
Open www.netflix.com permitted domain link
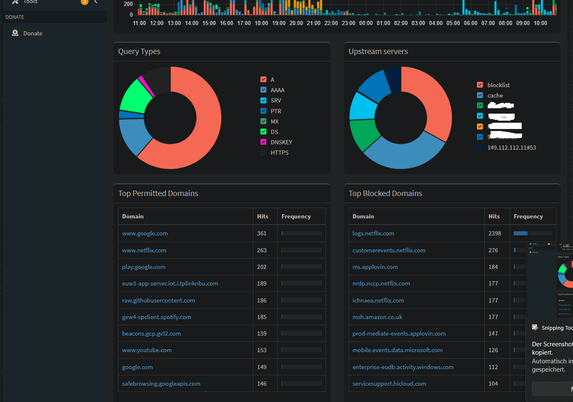(144, 250)
